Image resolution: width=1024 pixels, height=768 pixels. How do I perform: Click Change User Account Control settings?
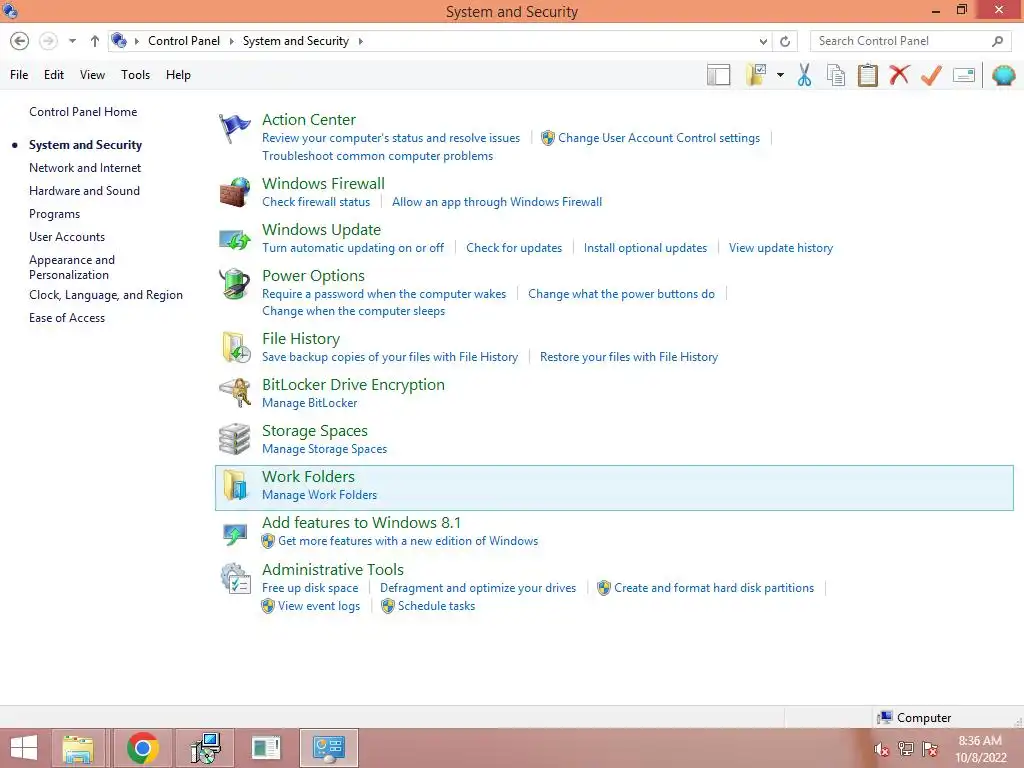[659, 138]
